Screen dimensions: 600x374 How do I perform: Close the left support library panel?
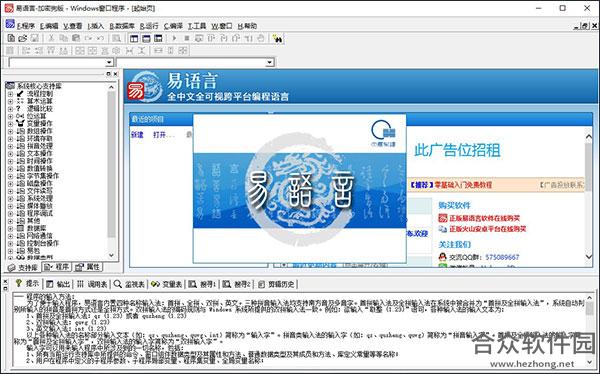click(115, 74)
